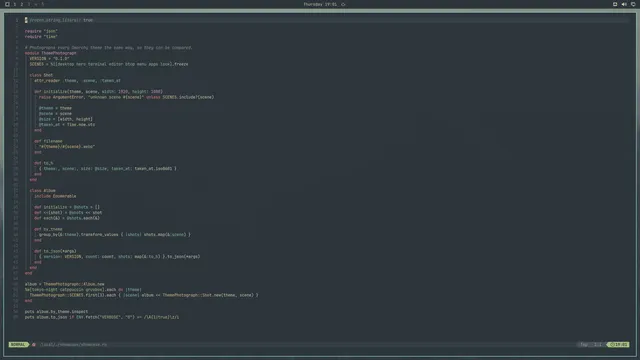Click the file path in the statusline
Image resolution: width=640 pixels, height=360 pixels.
click(x=73, y=345)
